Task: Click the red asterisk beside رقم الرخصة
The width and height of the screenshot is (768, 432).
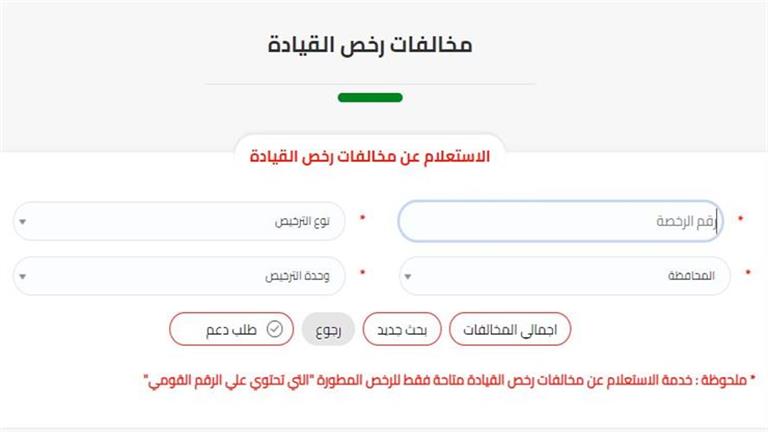Action: [x=741, y=218]
